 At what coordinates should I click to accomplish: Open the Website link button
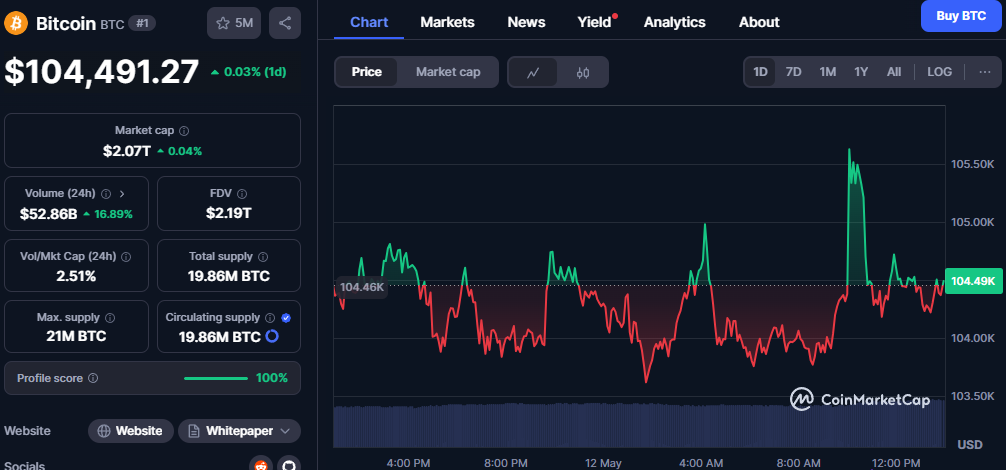131,431
